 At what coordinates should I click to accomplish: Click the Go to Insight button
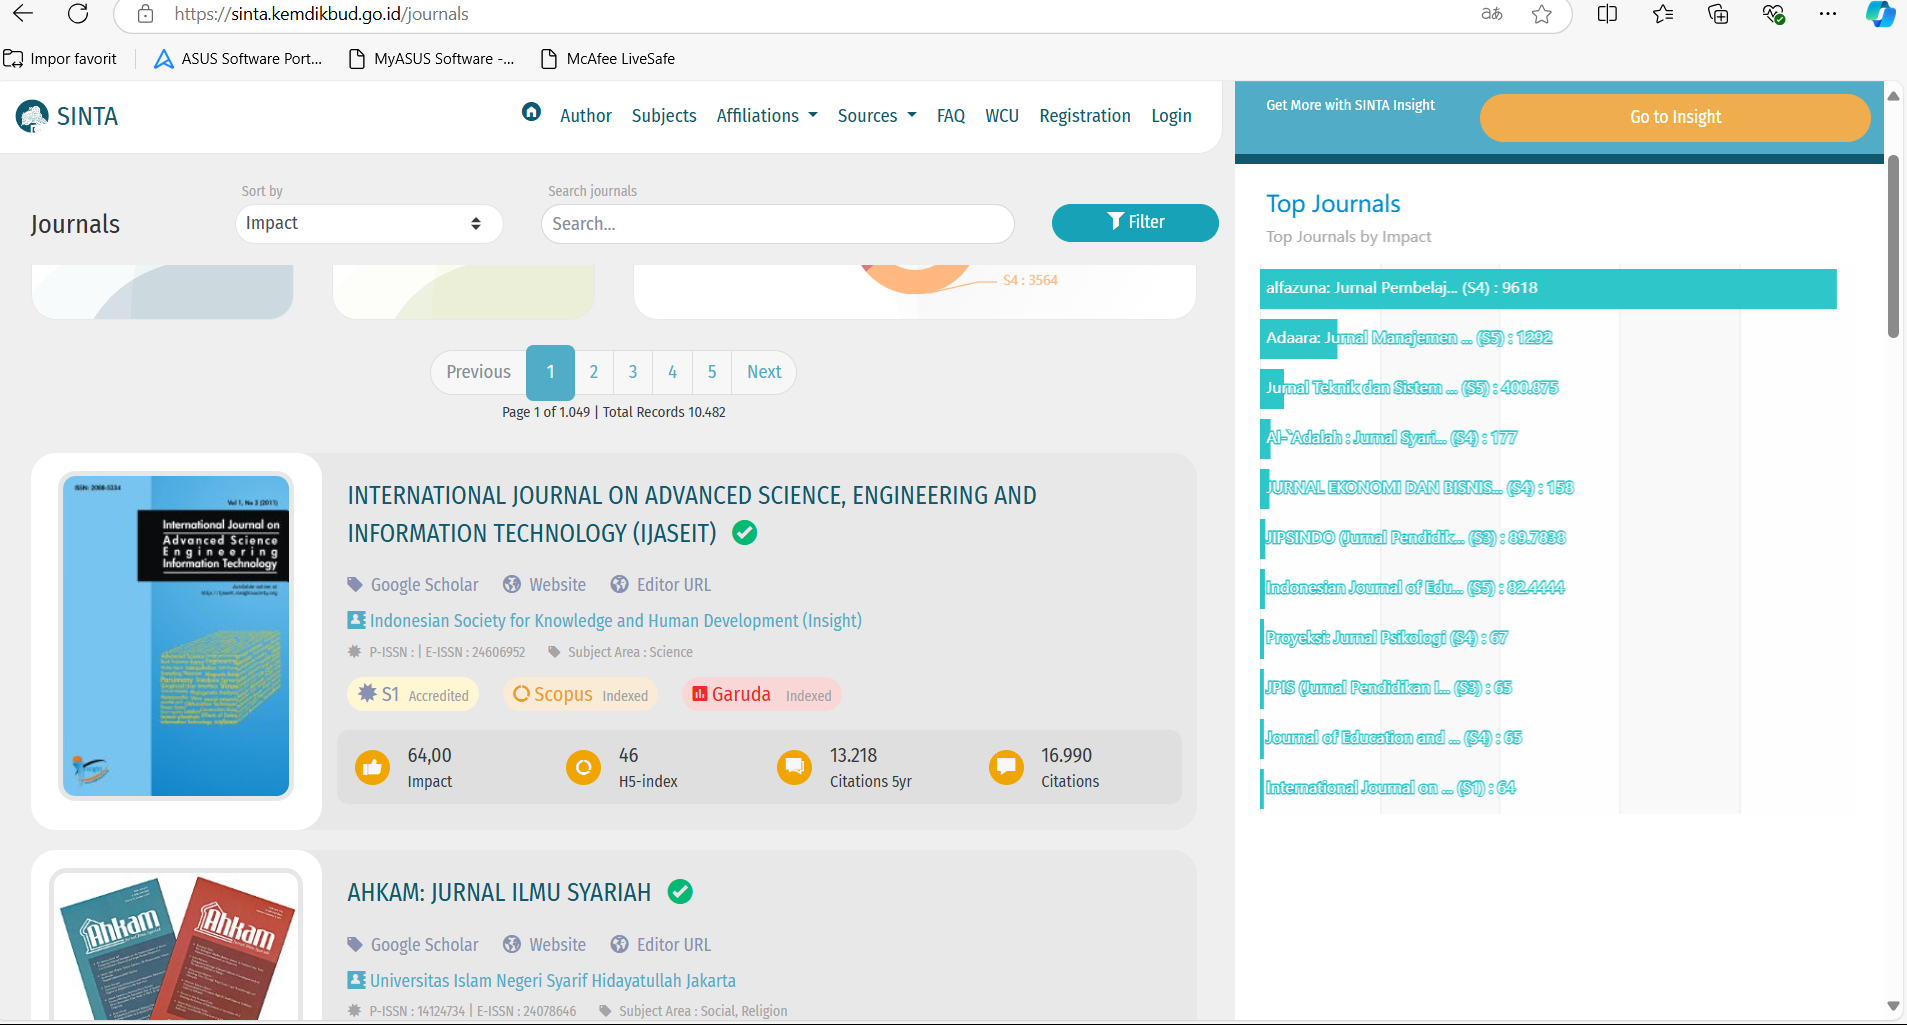[x=1674, y=117]
